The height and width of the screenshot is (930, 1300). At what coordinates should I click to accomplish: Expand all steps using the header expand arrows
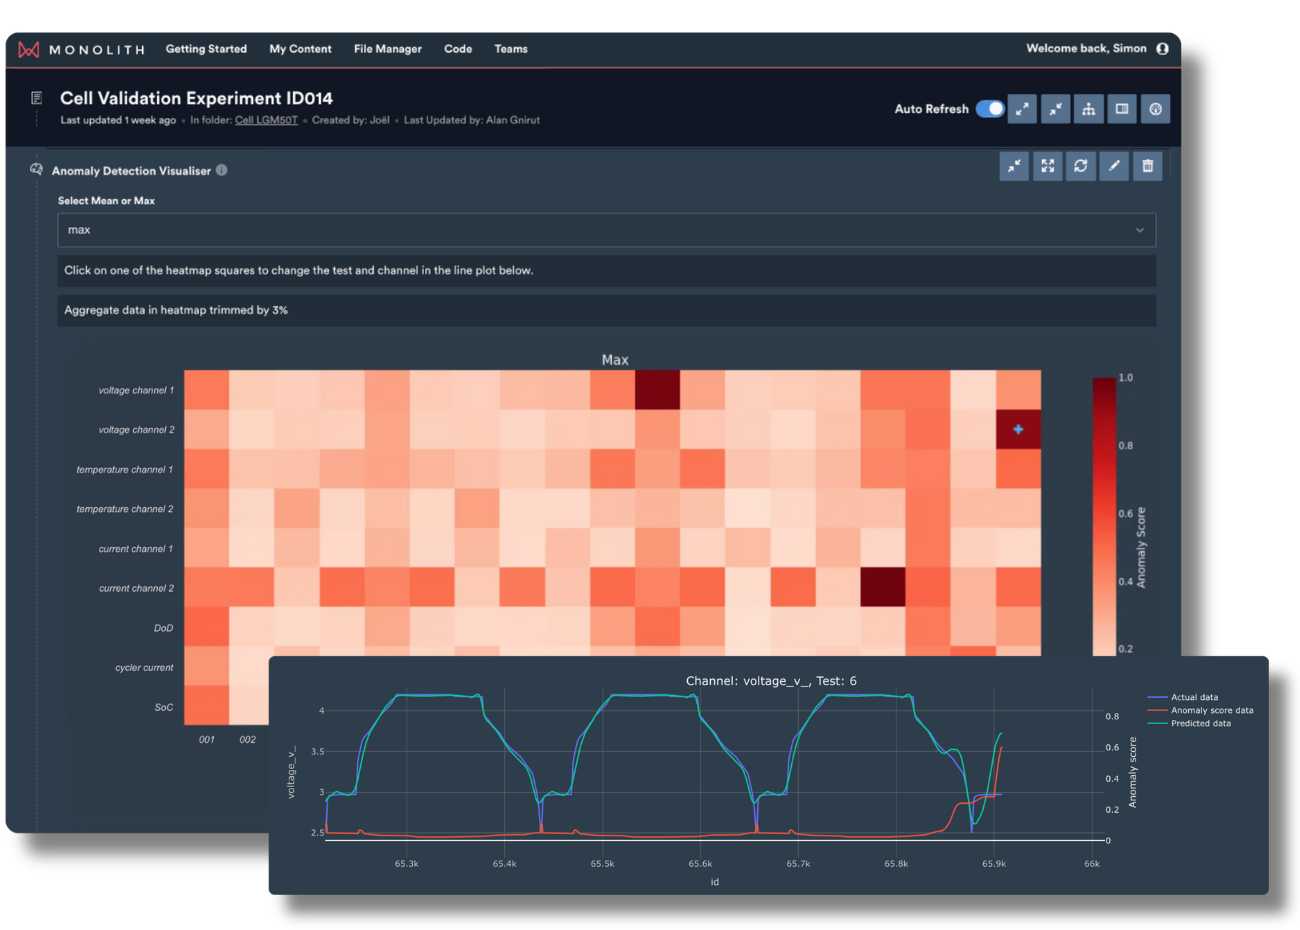pos(1022,109)
